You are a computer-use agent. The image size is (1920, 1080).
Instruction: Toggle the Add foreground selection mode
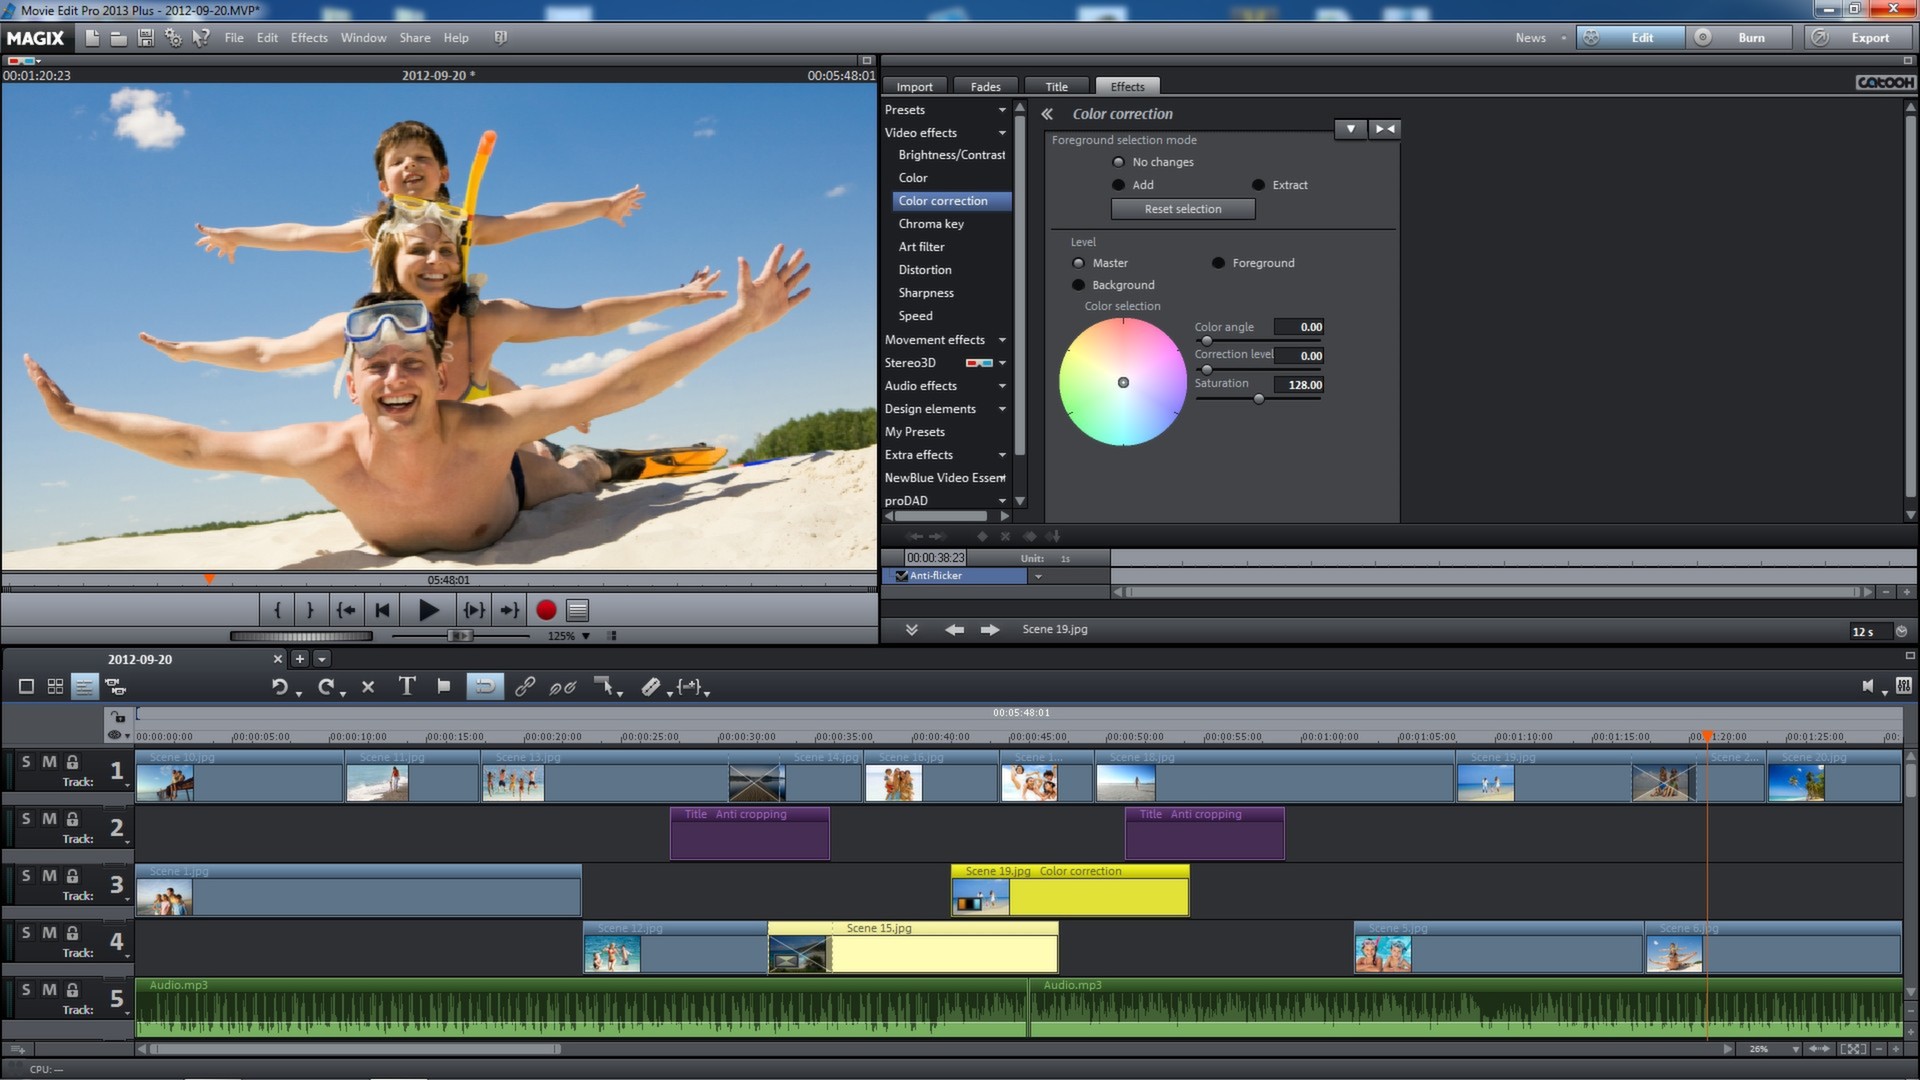click(x=1117, y=183)
